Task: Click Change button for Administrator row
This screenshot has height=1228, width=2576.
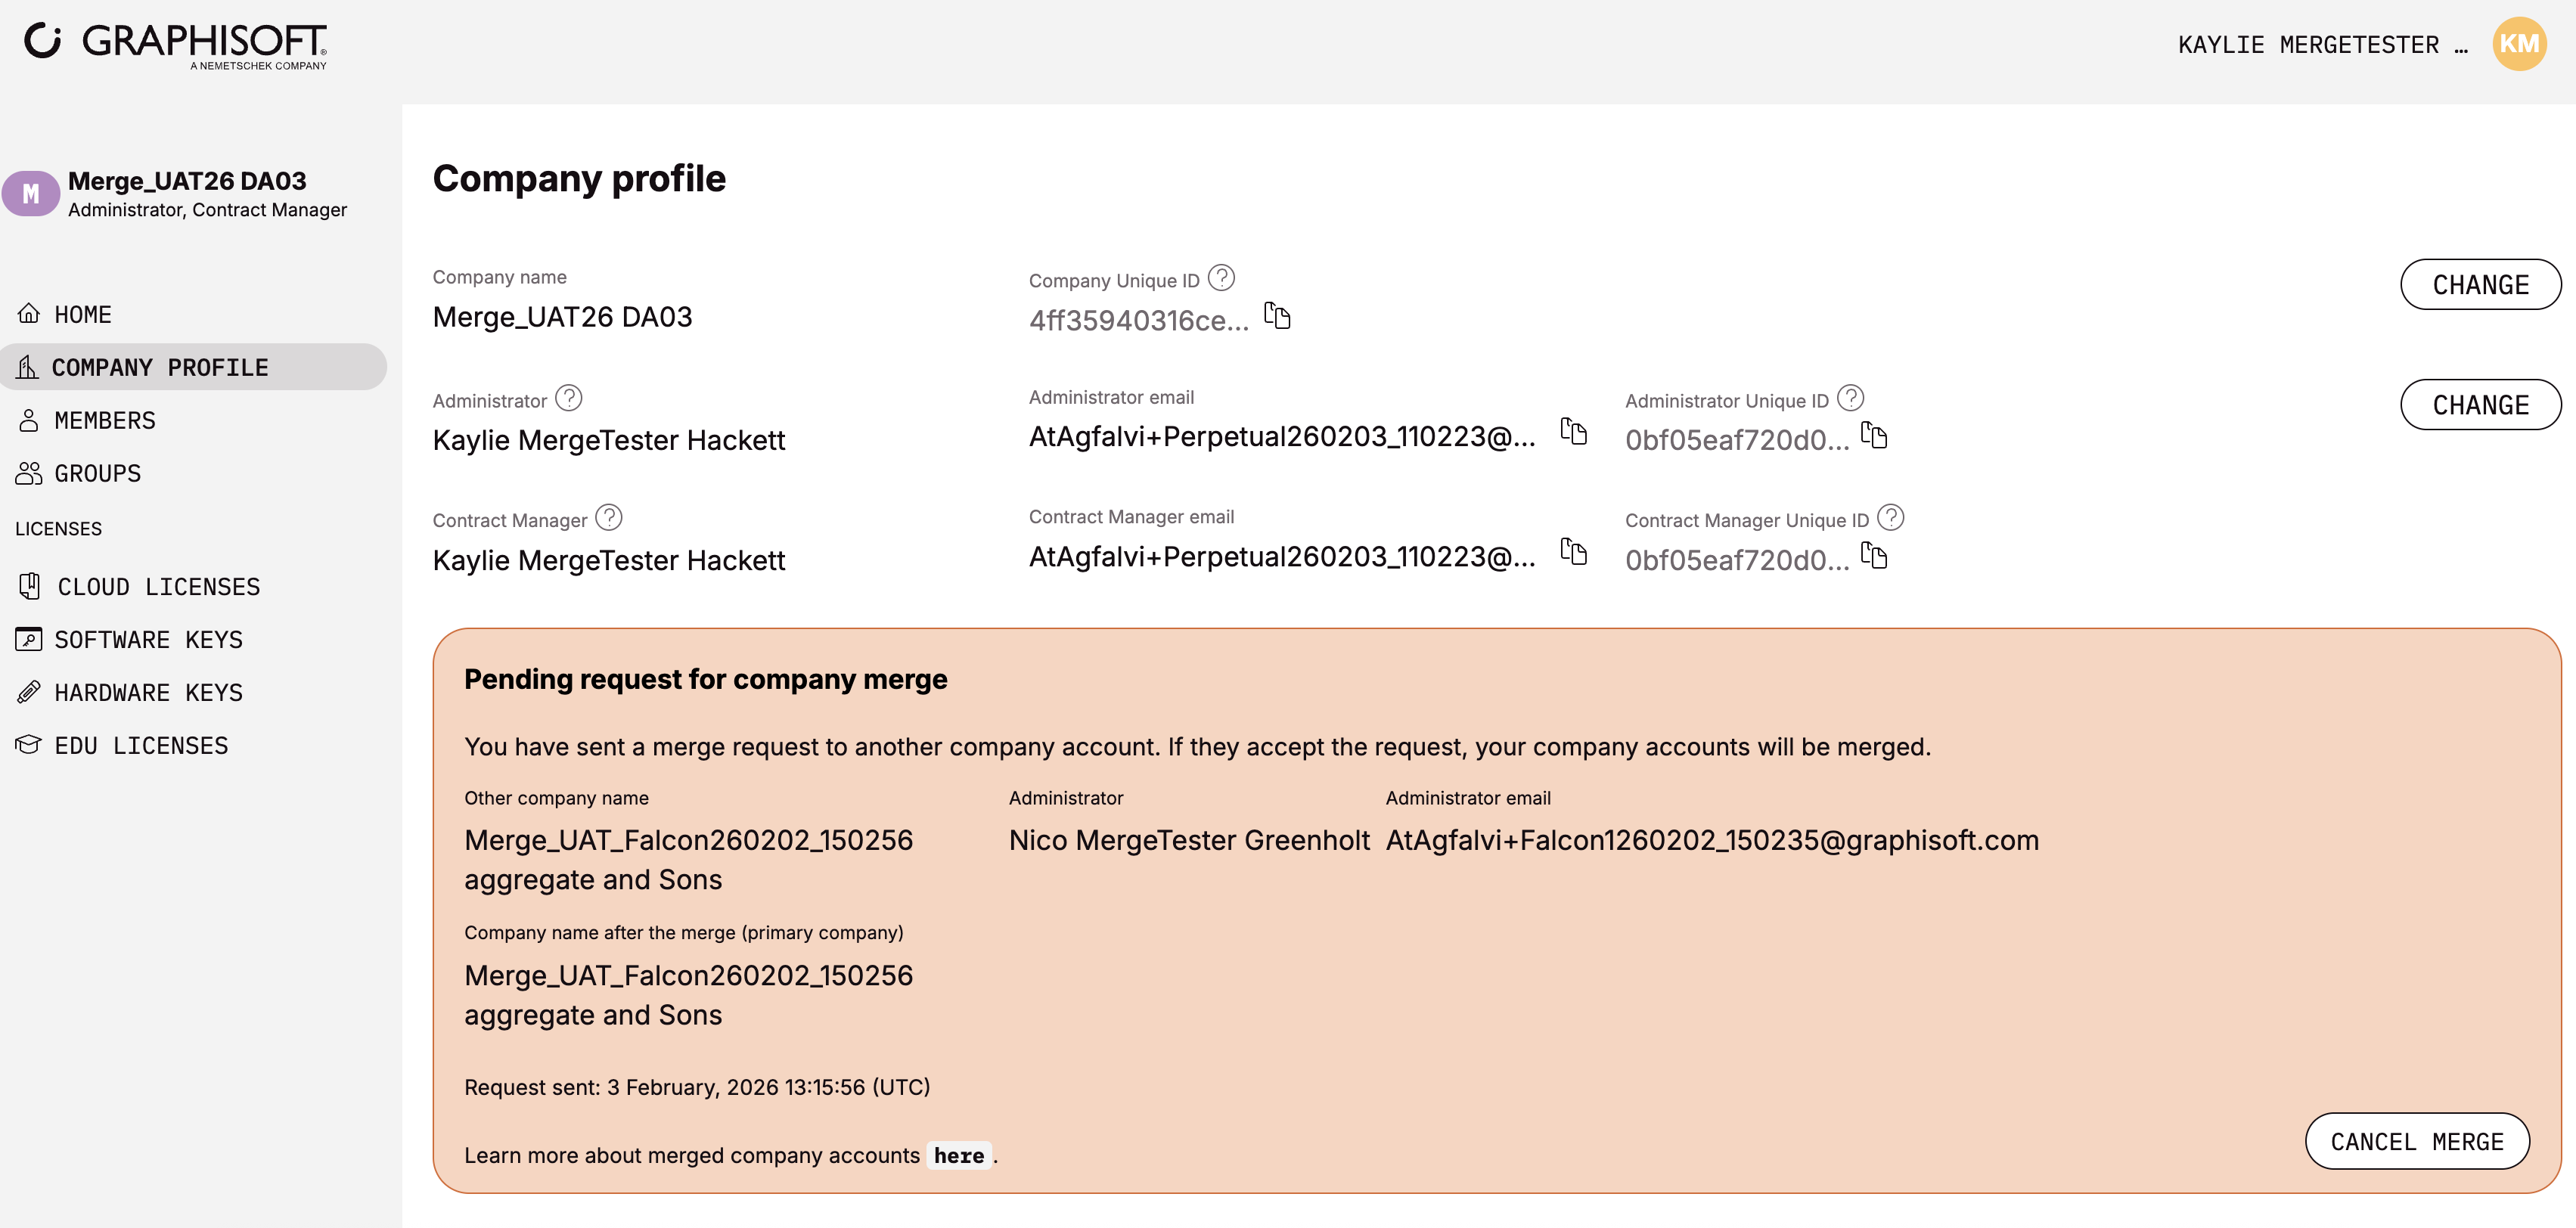Action: click(x=2480, y=405)
